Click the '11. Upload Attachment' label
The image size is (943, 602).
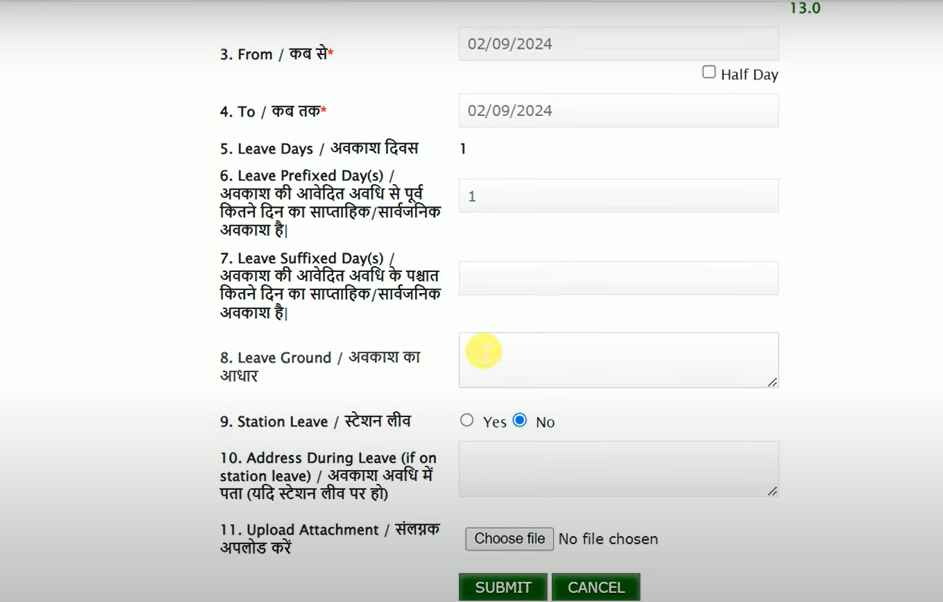(330, 538)
